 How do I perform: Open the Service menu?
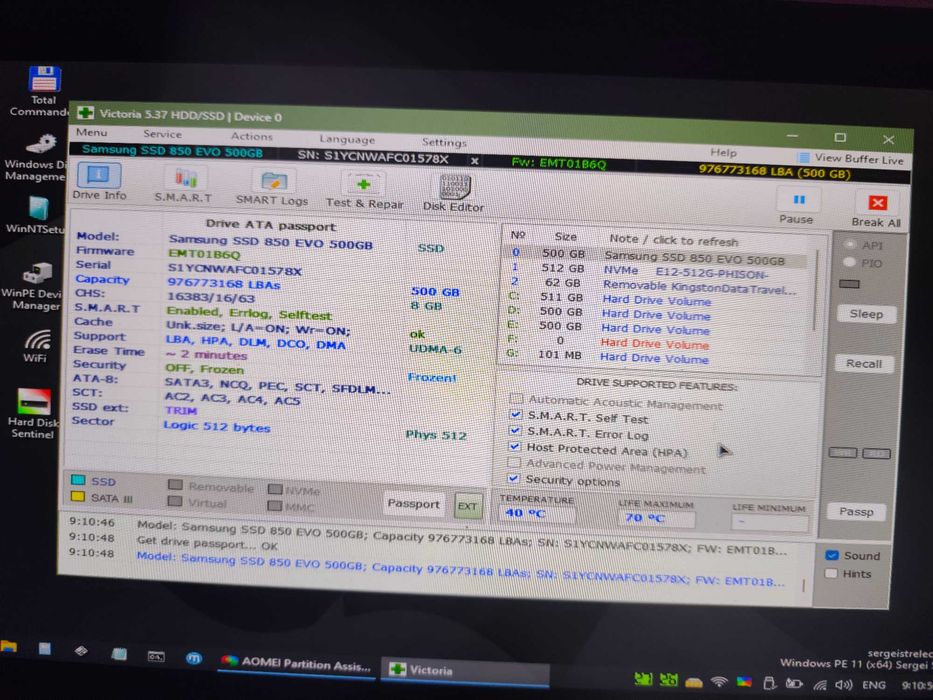162,135
